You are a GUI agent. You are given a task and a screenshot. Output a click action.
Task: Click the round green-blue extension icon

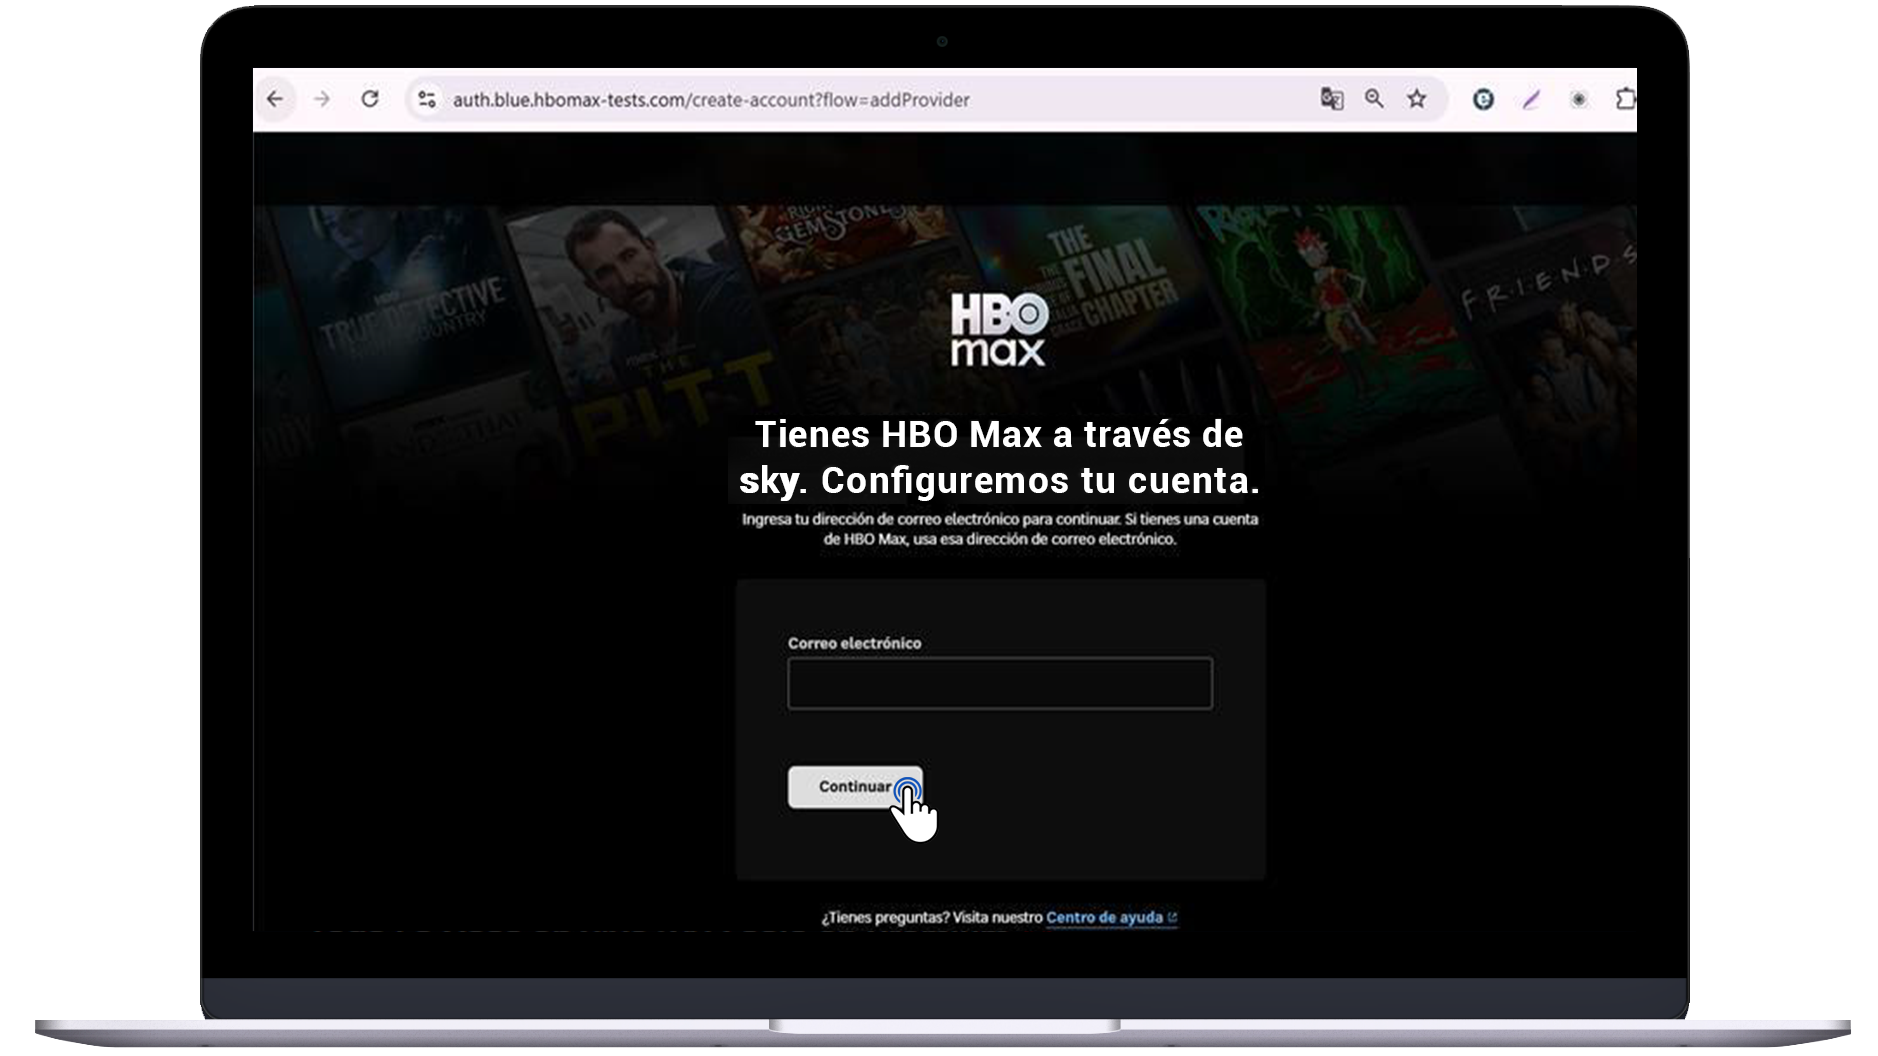pos(1483,99)
